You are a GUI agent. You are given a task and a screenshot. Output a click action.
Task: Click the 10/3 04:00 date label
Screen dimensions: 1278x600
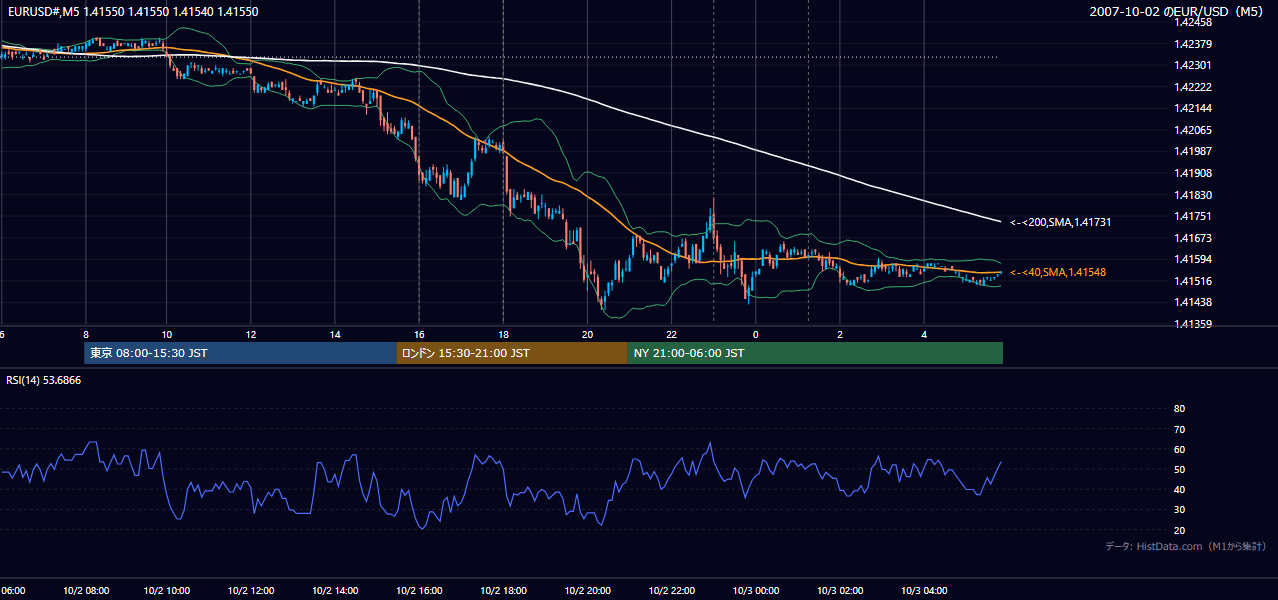click(x=923, y=590)
